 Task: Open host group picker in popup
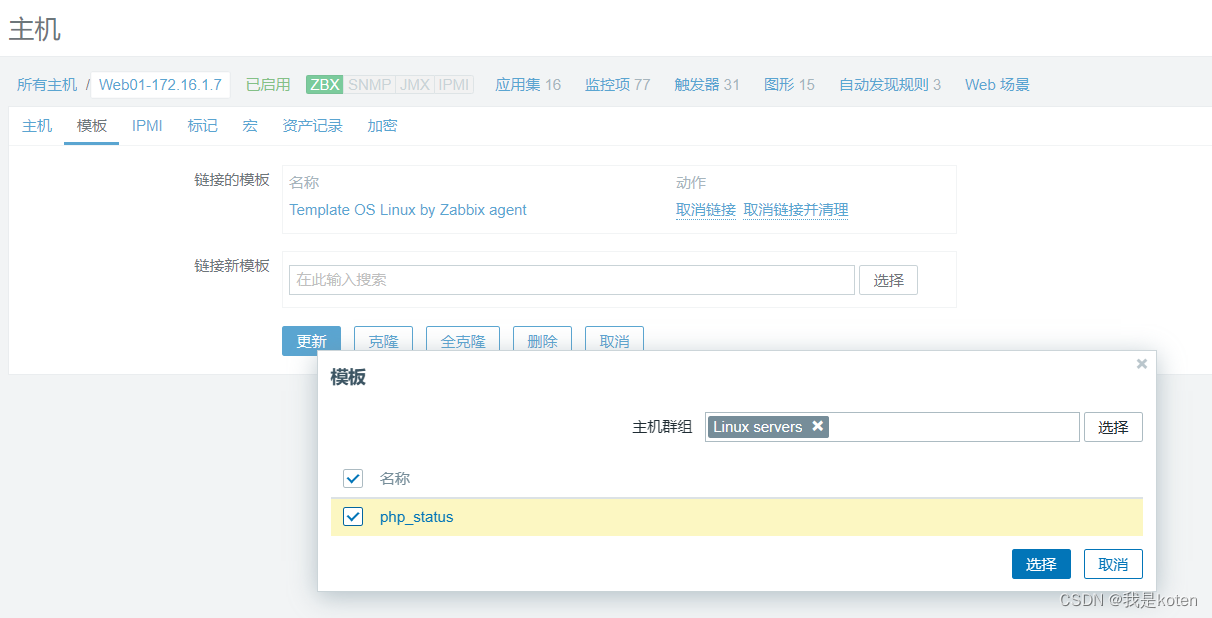1112,427
